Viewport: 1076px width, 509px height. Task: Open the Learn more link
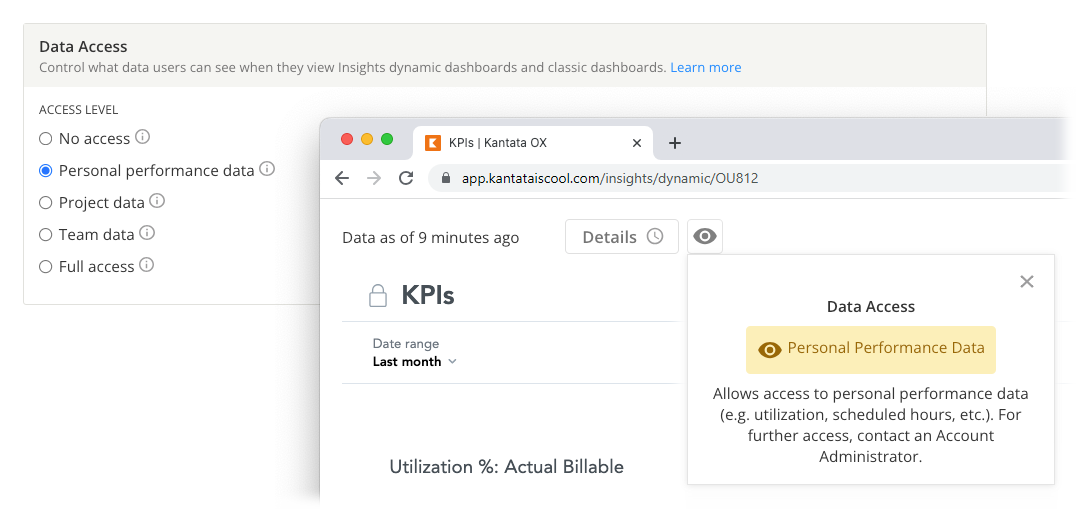[x=705, y=67]
